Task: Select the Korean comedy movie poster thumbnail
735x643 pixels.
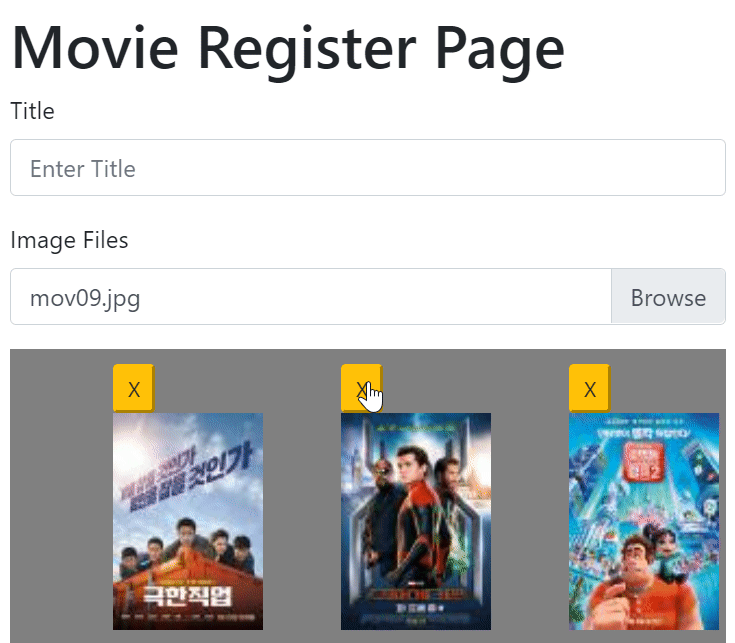Action: click(x=188, y=521)
